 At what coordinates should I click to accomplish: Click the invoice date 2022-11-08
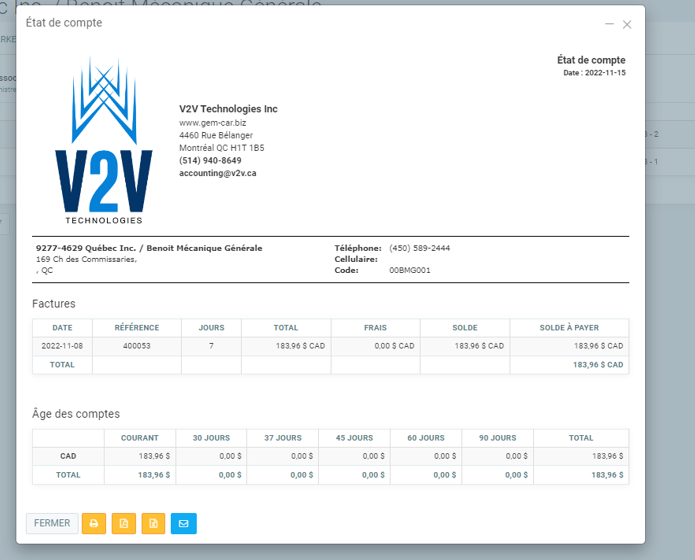click(x=62, y=346)
